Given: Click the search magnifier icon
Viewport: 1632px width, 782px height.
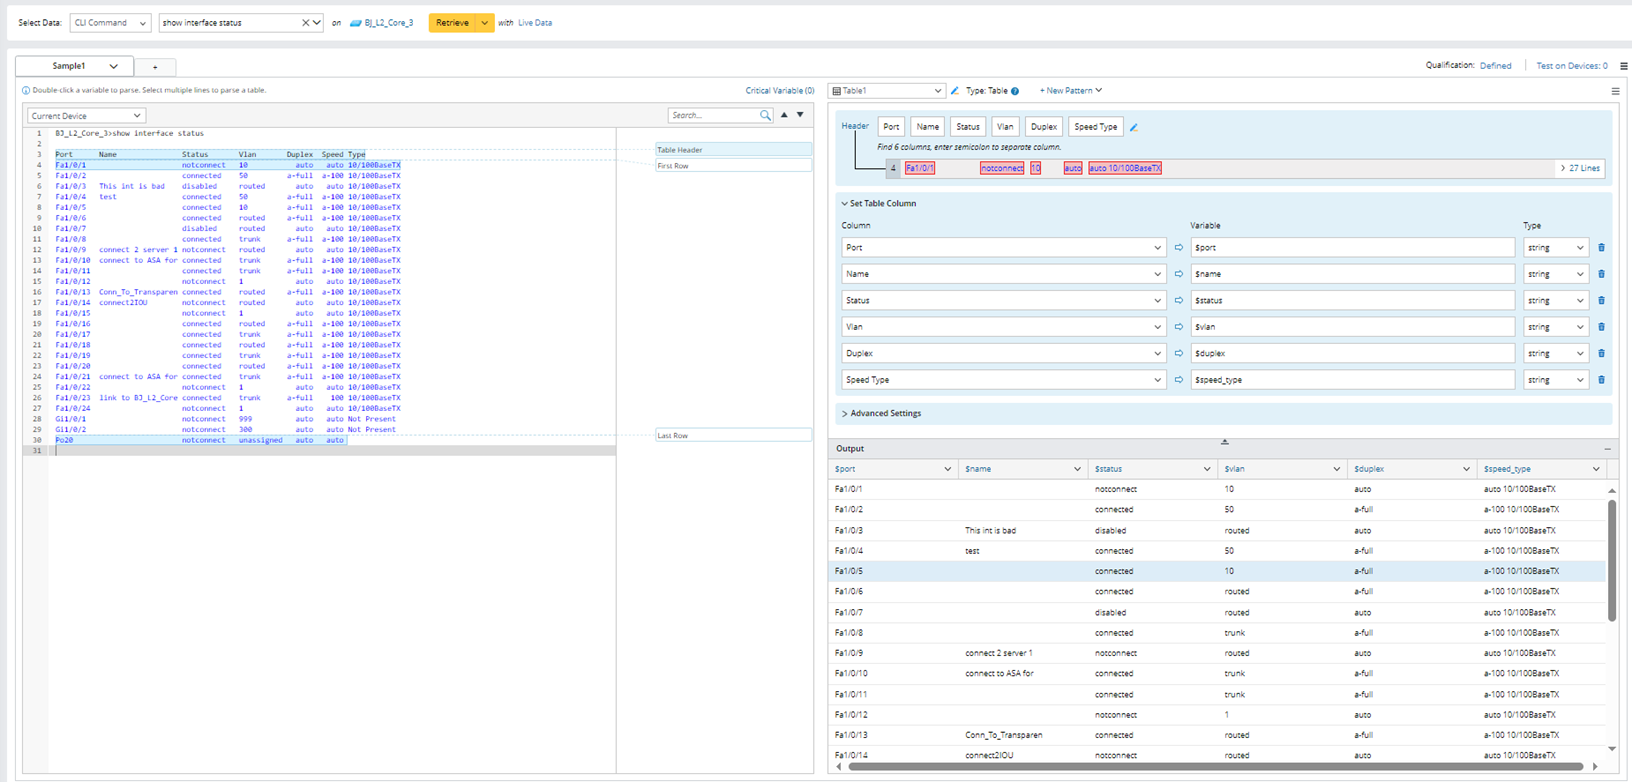Looking at the screenshot, I should point(765,116).
